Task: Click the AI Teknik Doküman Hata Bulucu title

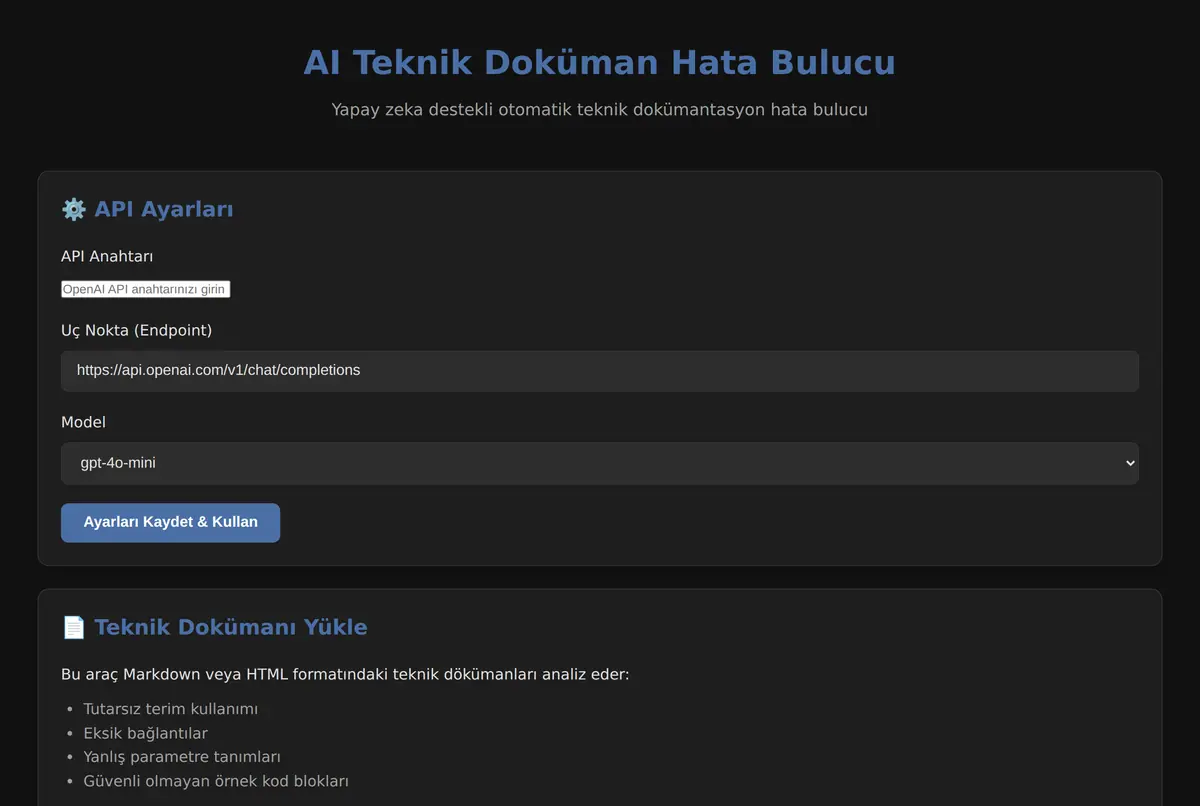Action: point(600,62)
